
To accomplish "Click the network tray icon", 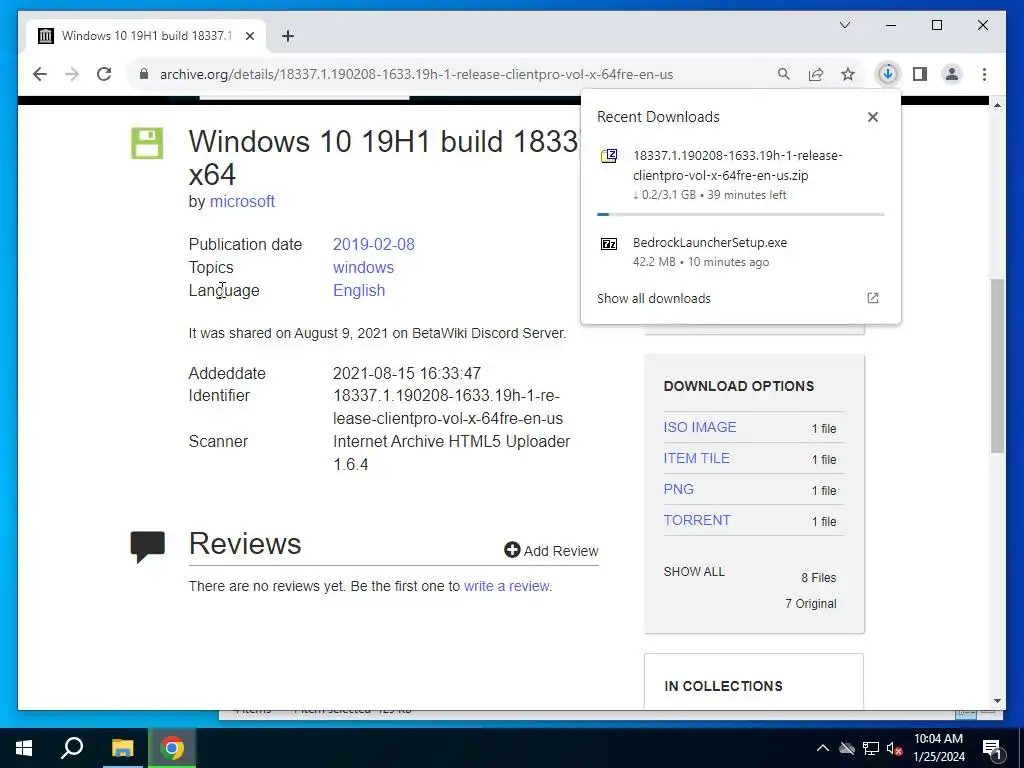I will (x=871, y=748).
